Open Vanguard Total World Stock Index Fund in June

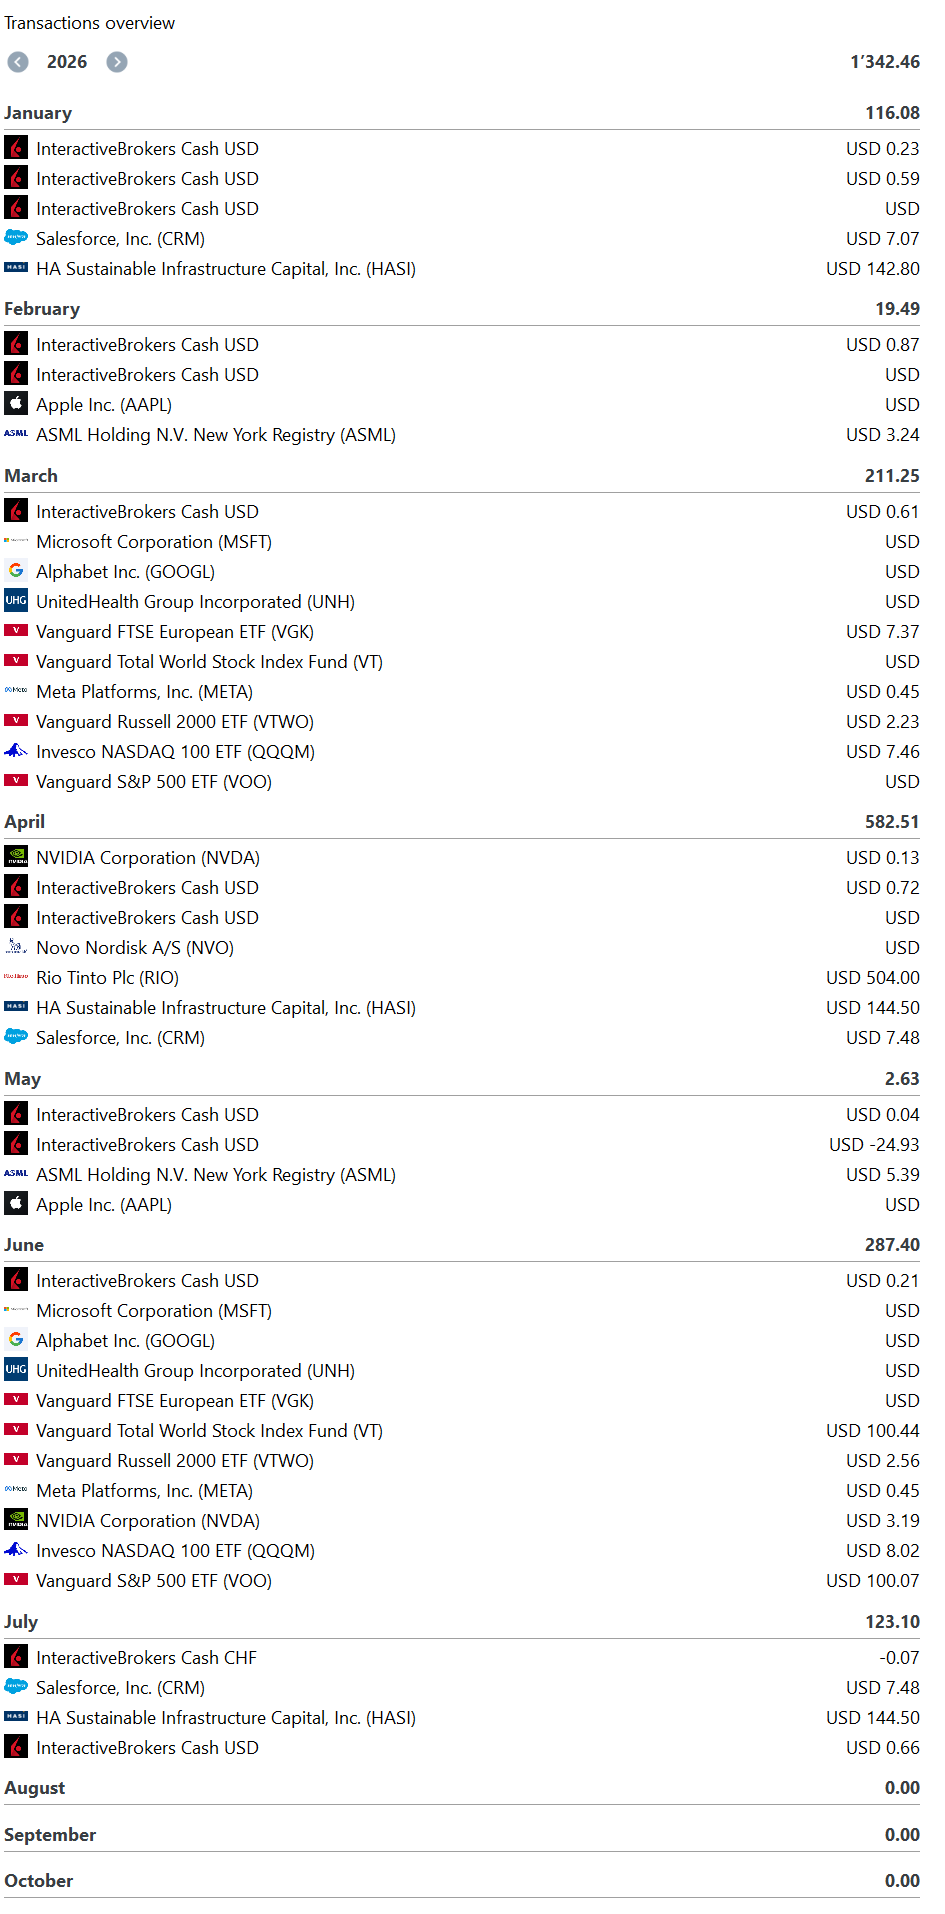[462, 1431]
